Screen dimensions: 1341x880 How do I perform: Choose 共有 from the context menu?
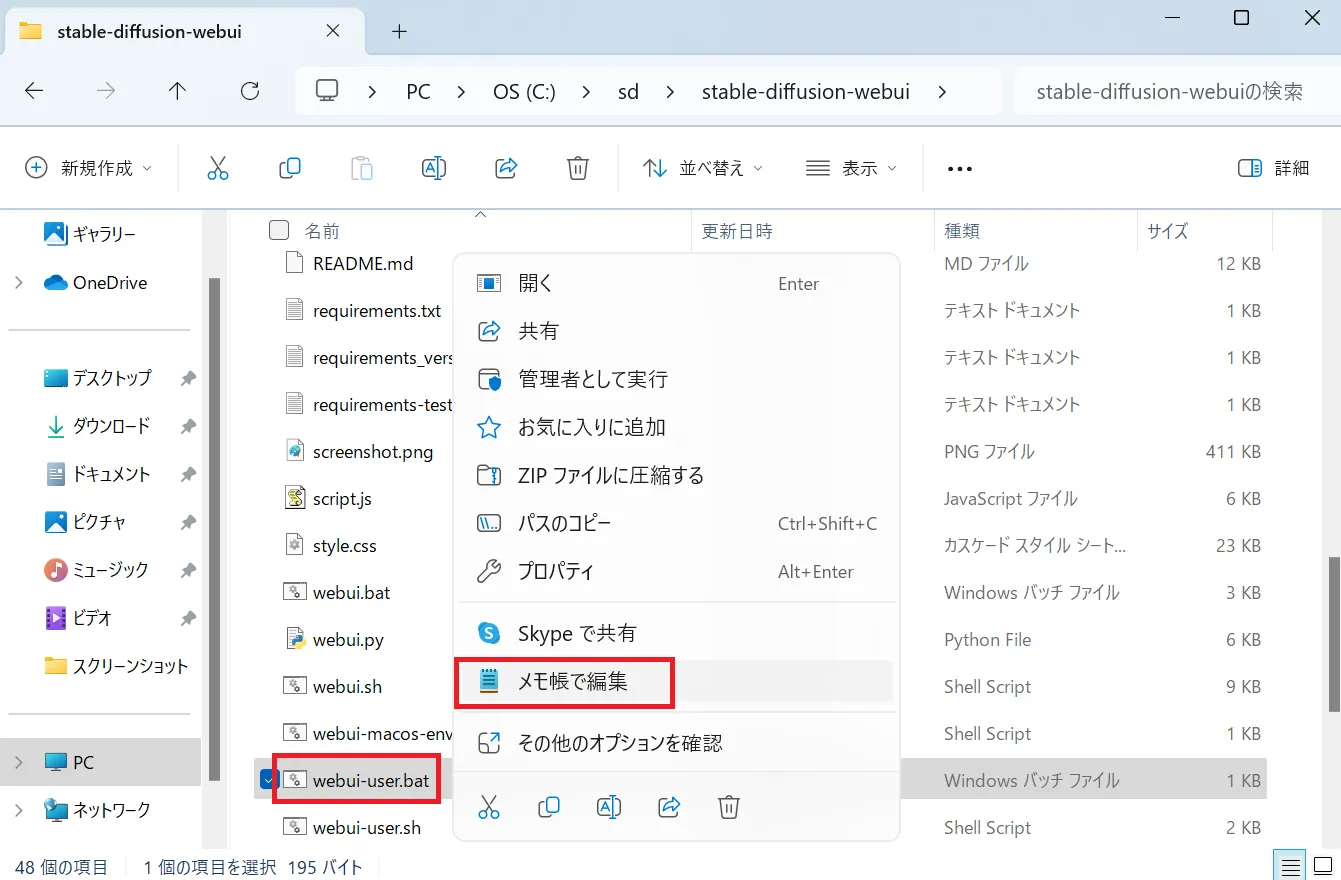676,331
